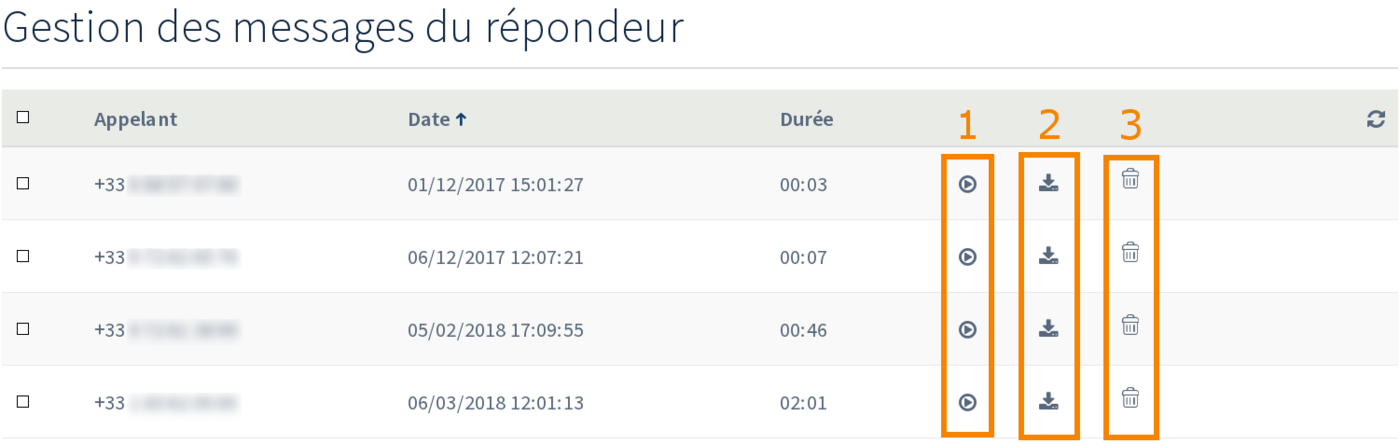Screen dimensions: 1400x444
Task: Download the 01/12/2017 voicemail
Action: 1048,183
